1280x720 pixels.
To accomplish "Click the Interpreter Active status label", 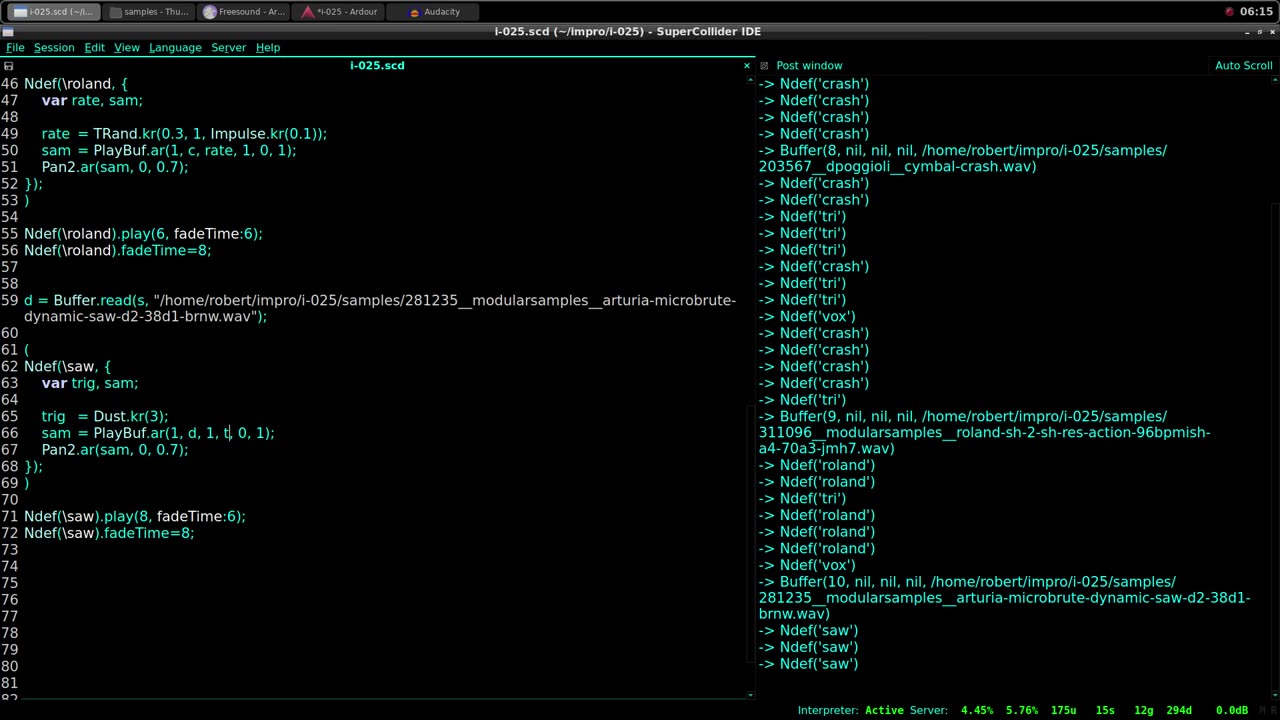I will coord(850,710).
